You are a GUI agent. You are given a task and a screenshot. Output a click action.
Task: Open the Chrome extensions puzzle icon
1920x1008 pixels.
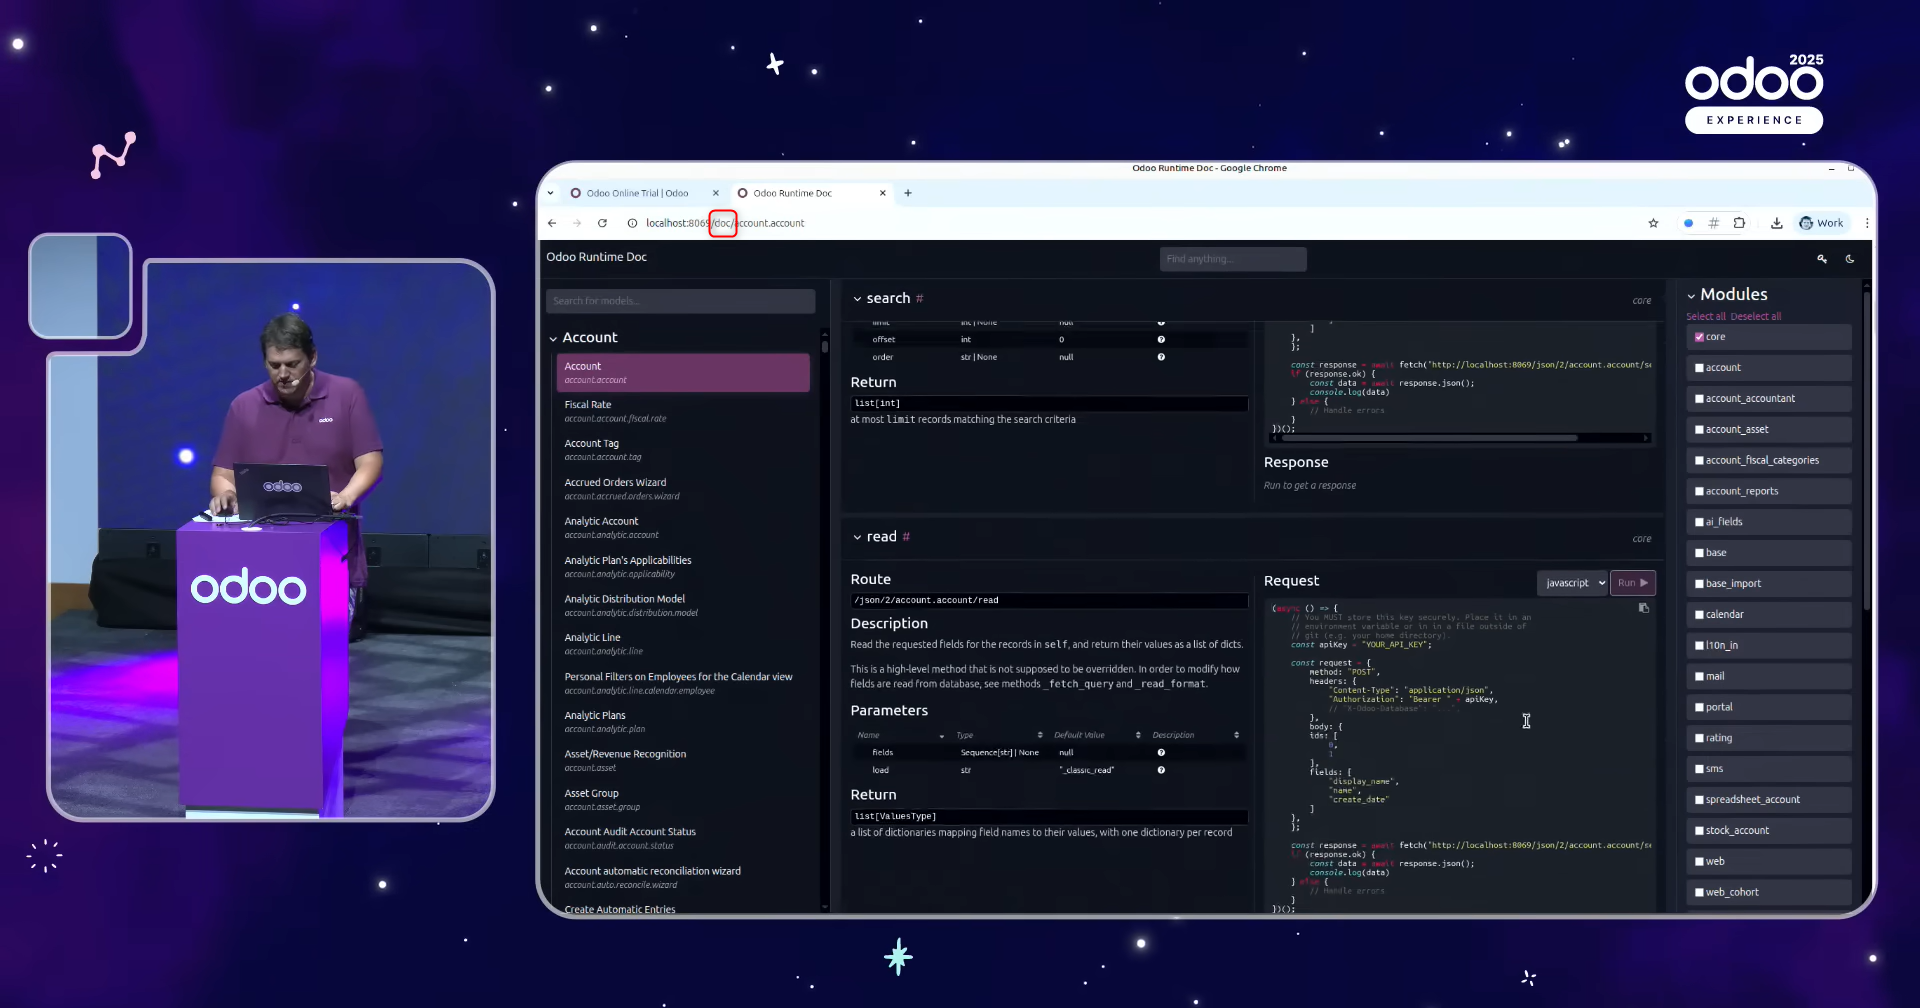(x=1739, y=223)
